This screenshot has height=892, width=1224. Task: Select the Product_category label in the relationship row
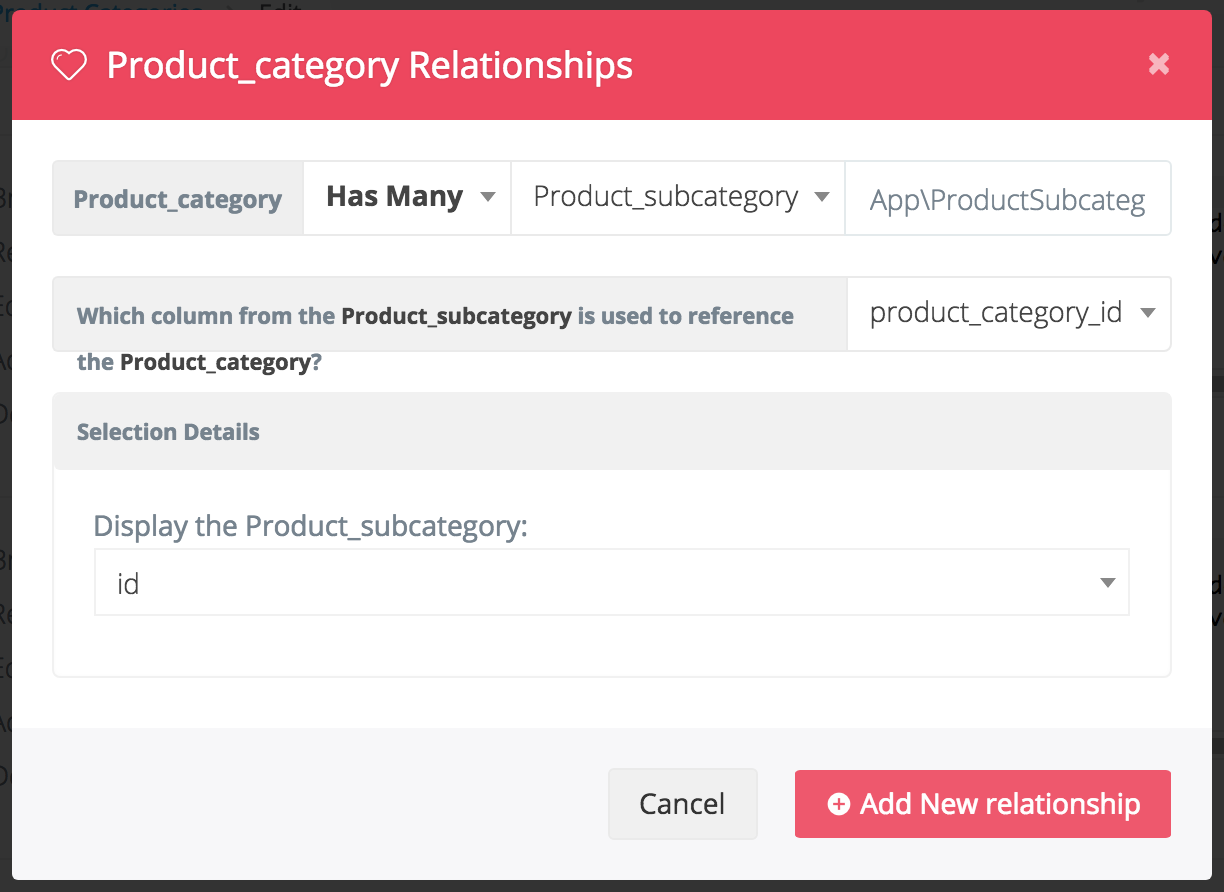176,198
